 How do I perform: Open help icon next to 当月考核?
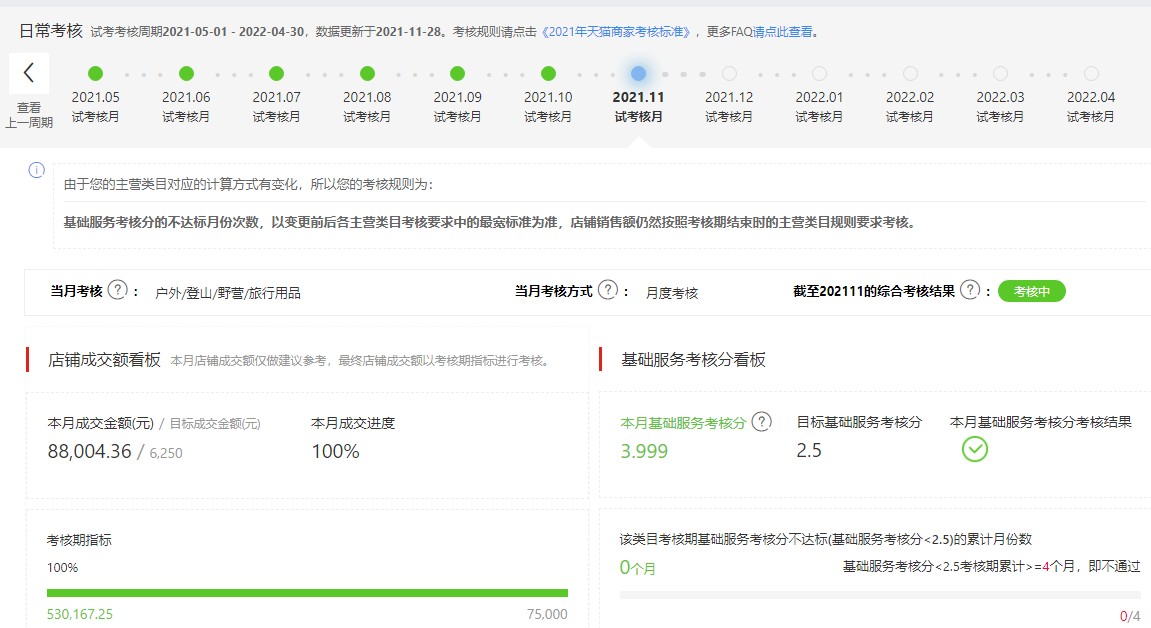click(117, 290)
